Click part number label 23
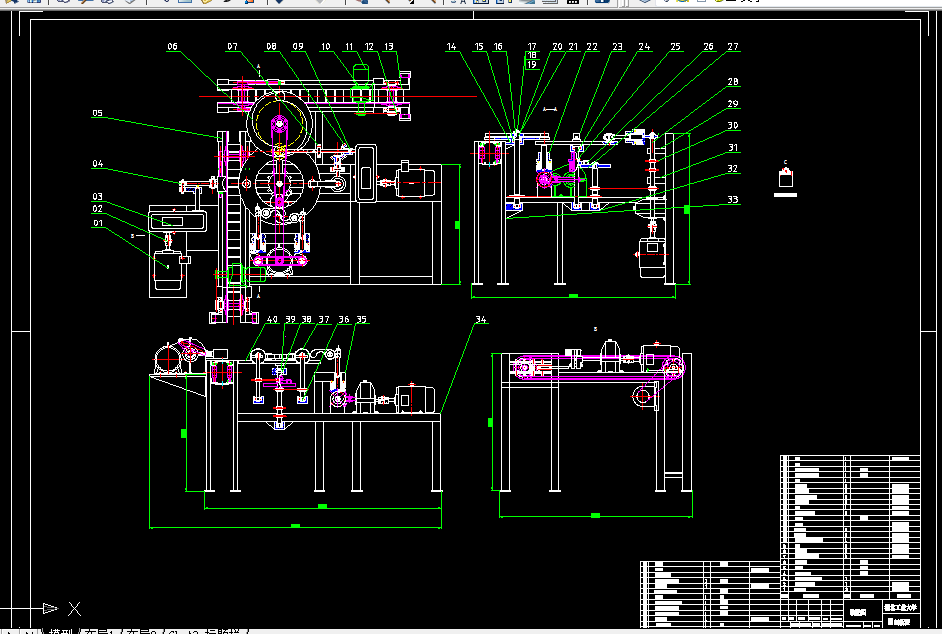Image resolution: width=942 pixels, height=634 pixels. click(618, 47)
